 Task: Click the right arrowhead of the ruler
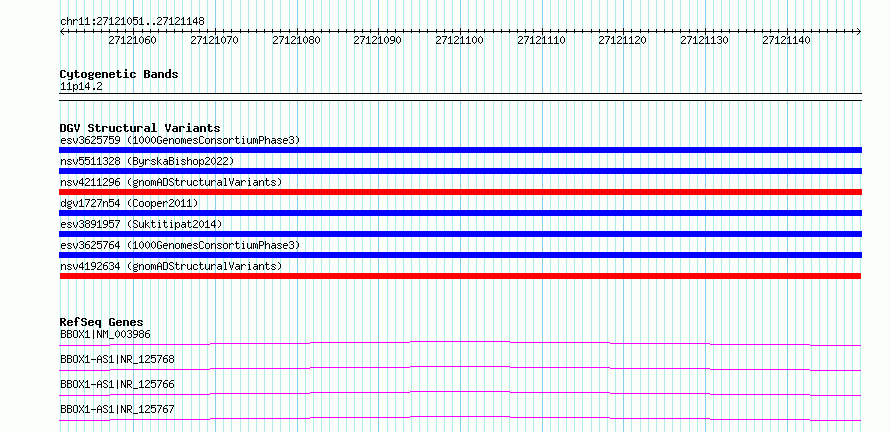coord(859,31)
